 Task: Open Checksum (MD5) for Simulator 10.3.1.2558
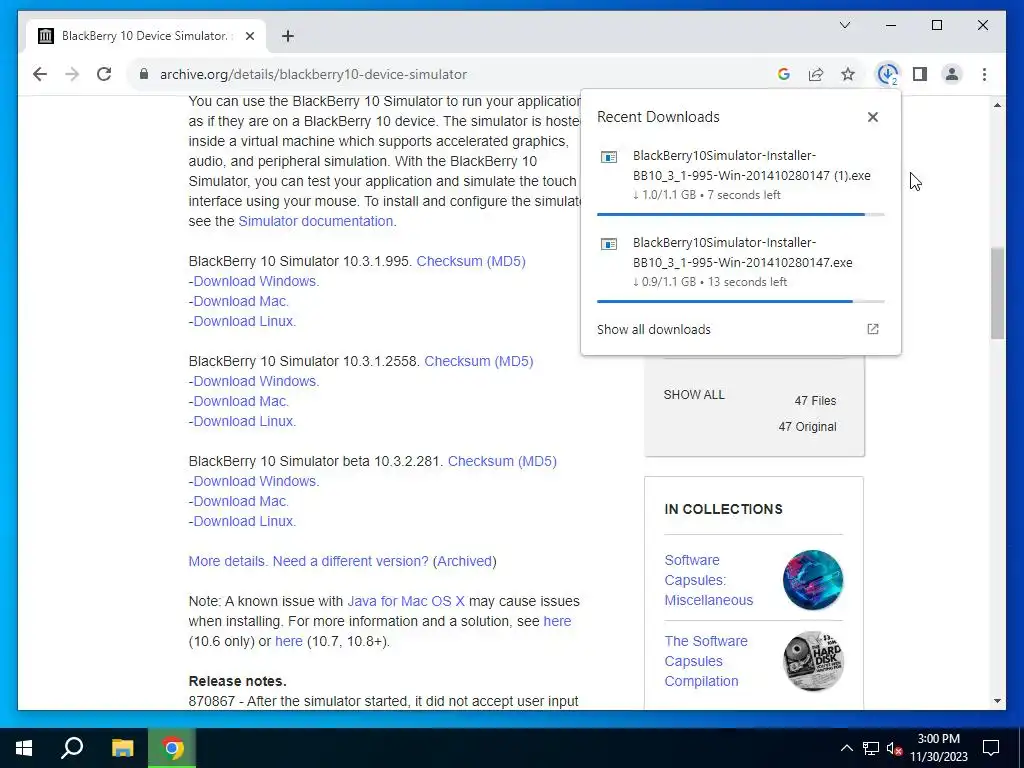479,361
